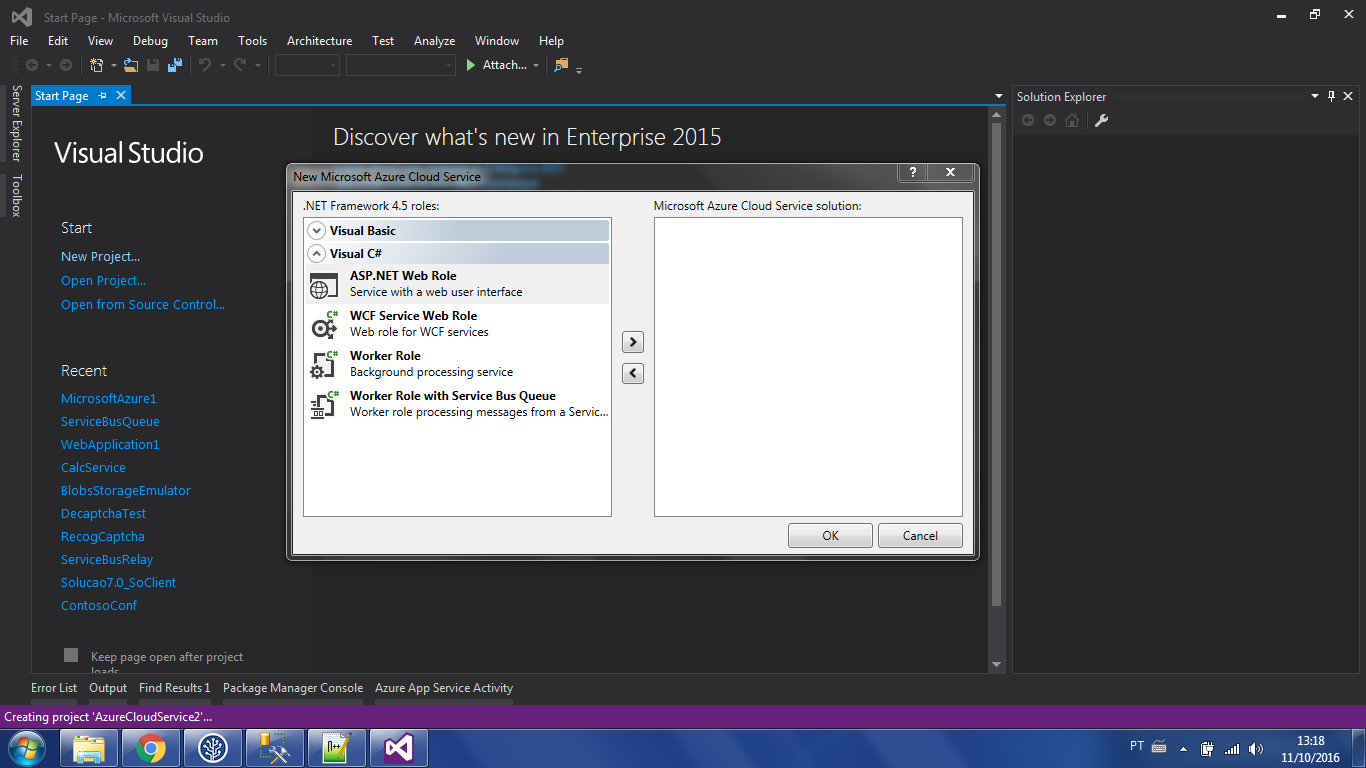The width and height of the screenshot is (1366, 768).
Task: Click the WCF Service Web Role icon
Action: [x=324, y=324]
